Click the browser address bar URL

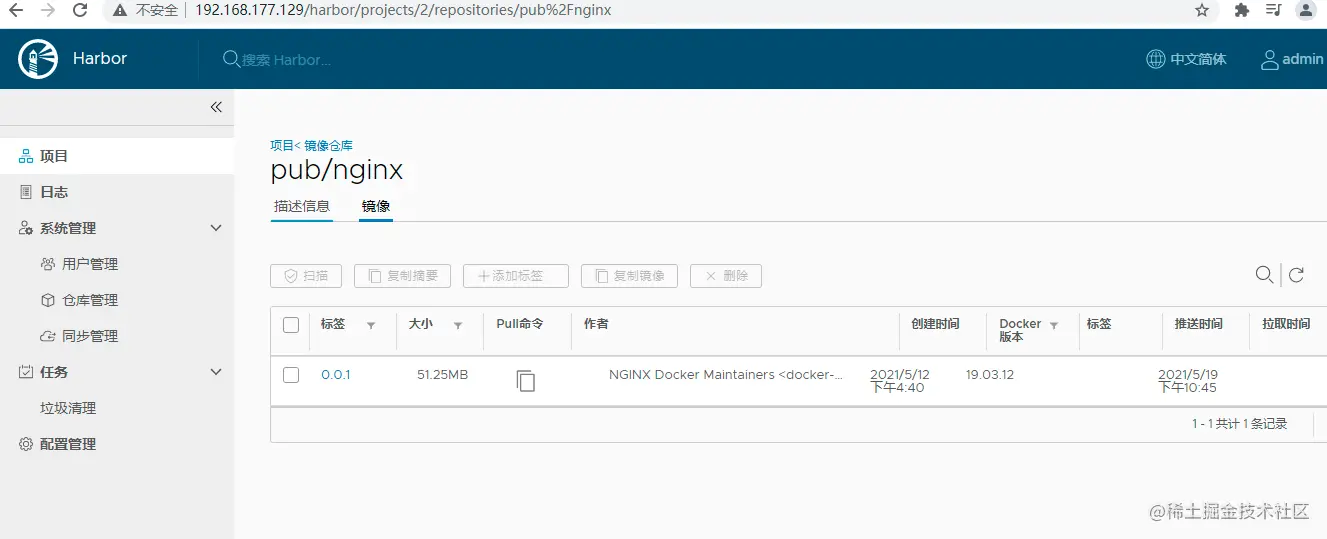tap(402, 10)
